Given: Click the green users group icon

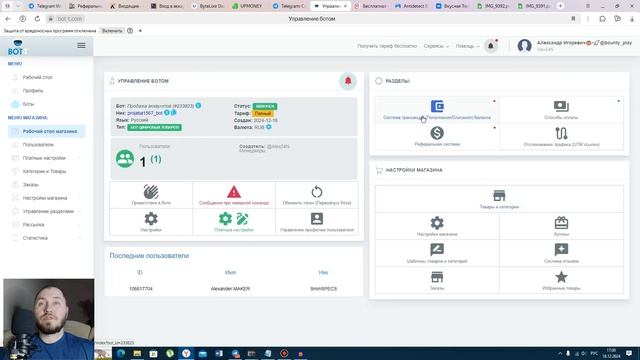Looking at the screenshot, I should coord(125,159).
